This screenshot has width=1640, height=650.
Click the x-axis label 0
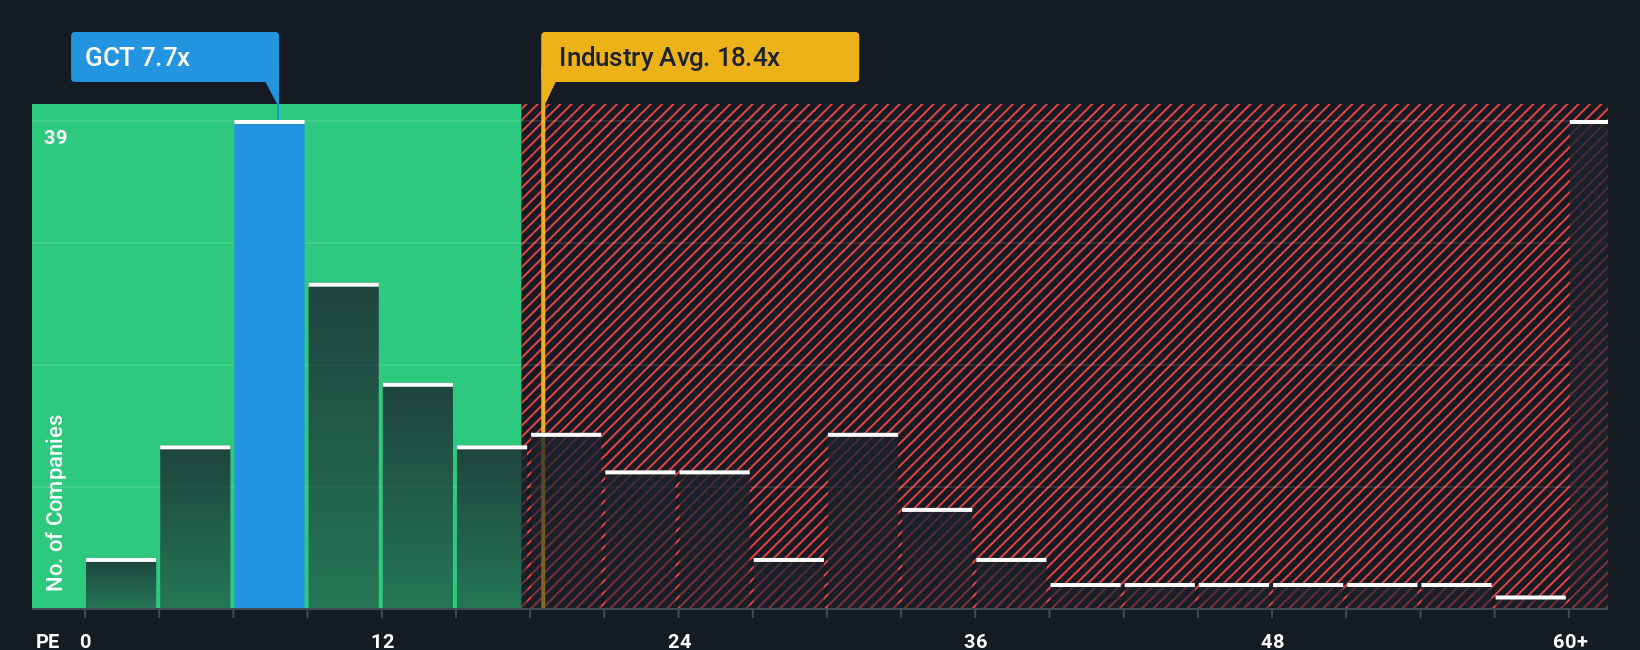point(86,640)
